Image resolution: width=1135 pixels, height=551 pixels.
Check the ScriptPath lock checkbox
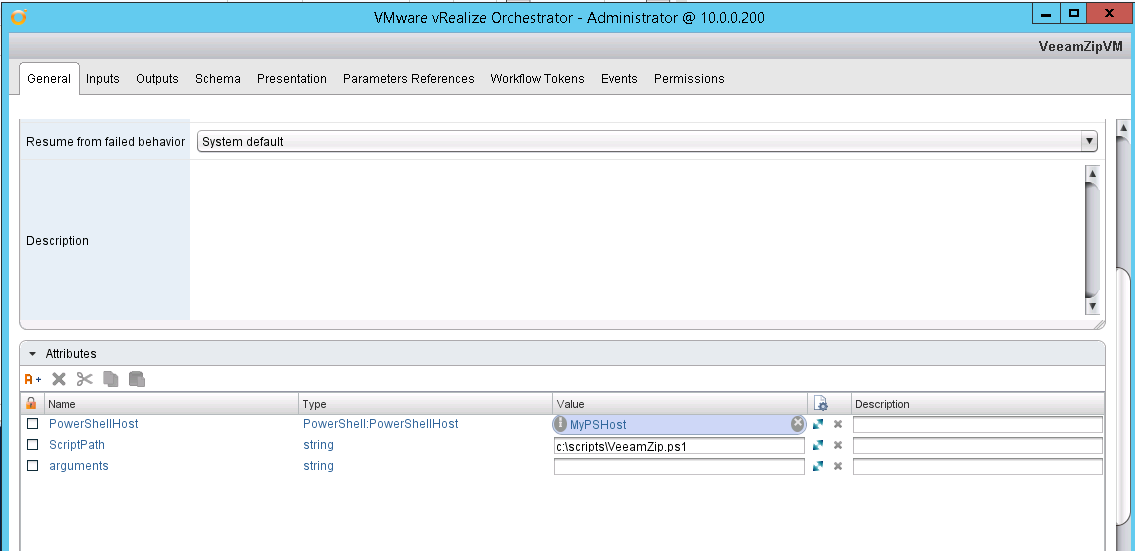pos(33,445)
